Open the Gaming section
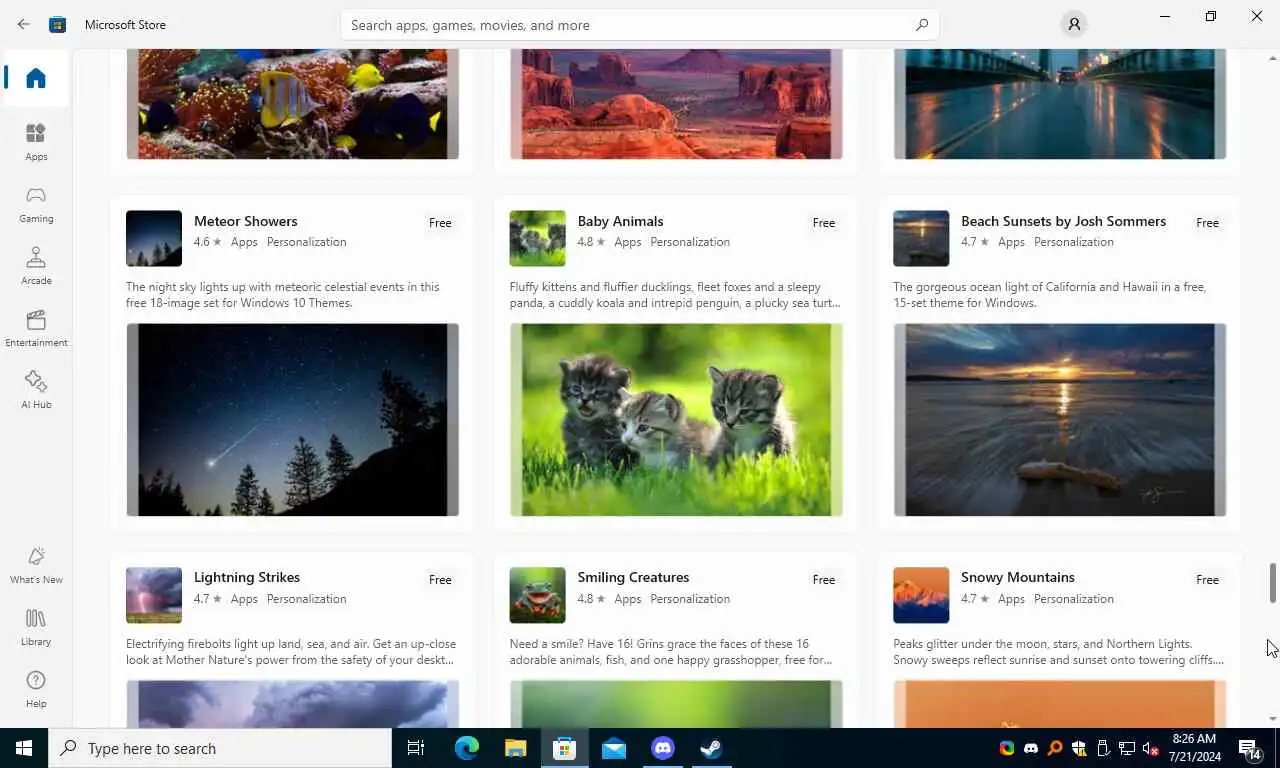Image resolution: width=1280 pixels, height=768 pixels. [36, 203]
